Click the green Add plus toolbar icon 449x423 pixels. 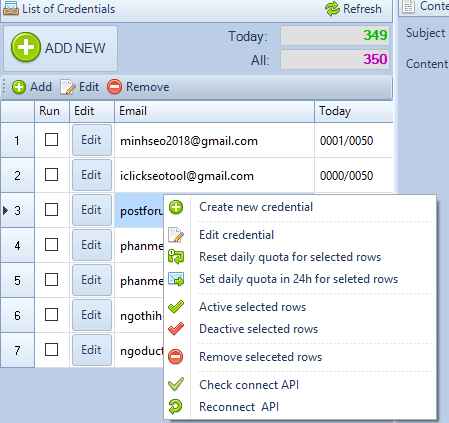coord(19,87)
